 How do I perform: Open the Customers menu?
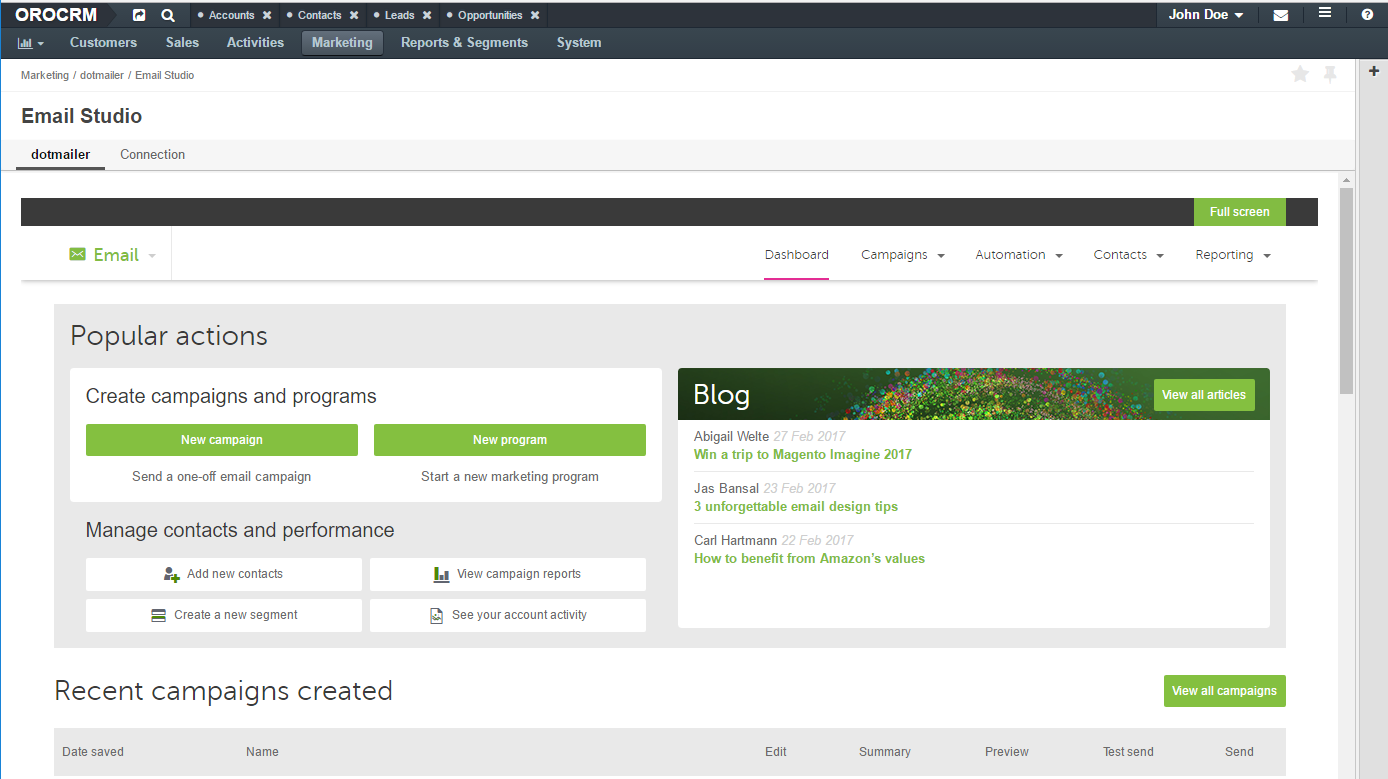tap(103, 43)
